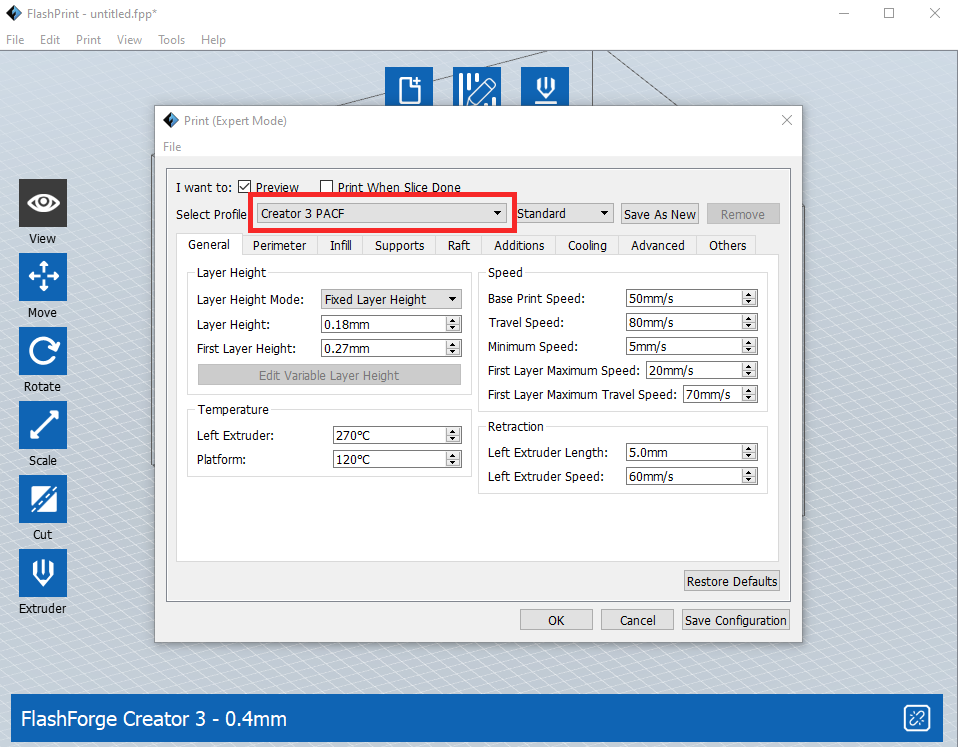This screenshot has width=958, height=747.
Task: Toggle the Preview checkbox
Action: tap(244, 186)
